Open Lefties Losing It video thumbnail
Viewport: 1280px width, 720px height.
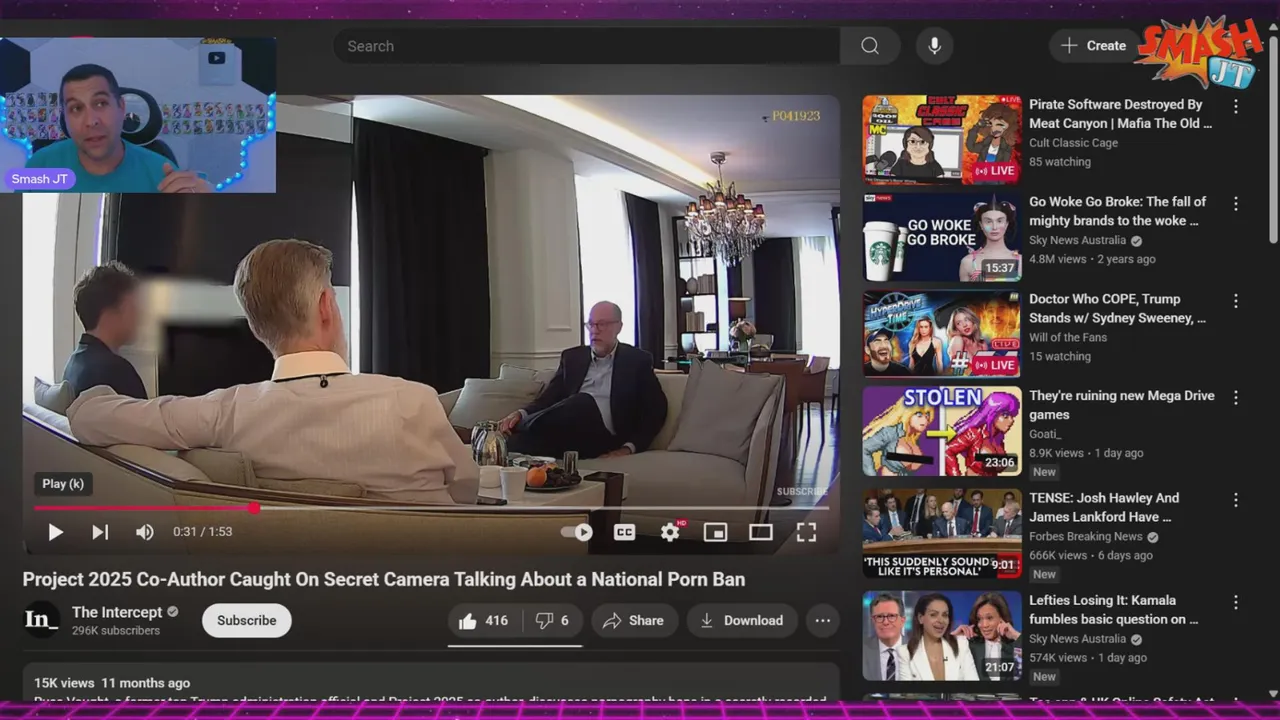tap(942, 636)
